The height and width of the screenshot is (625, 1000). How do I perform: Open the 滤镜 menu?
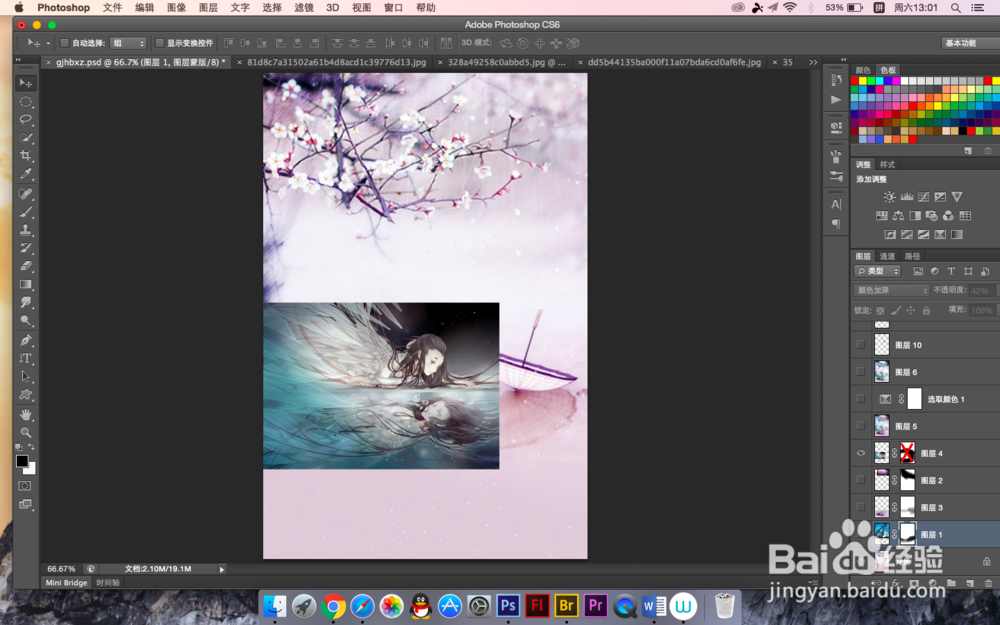point(304,8)
